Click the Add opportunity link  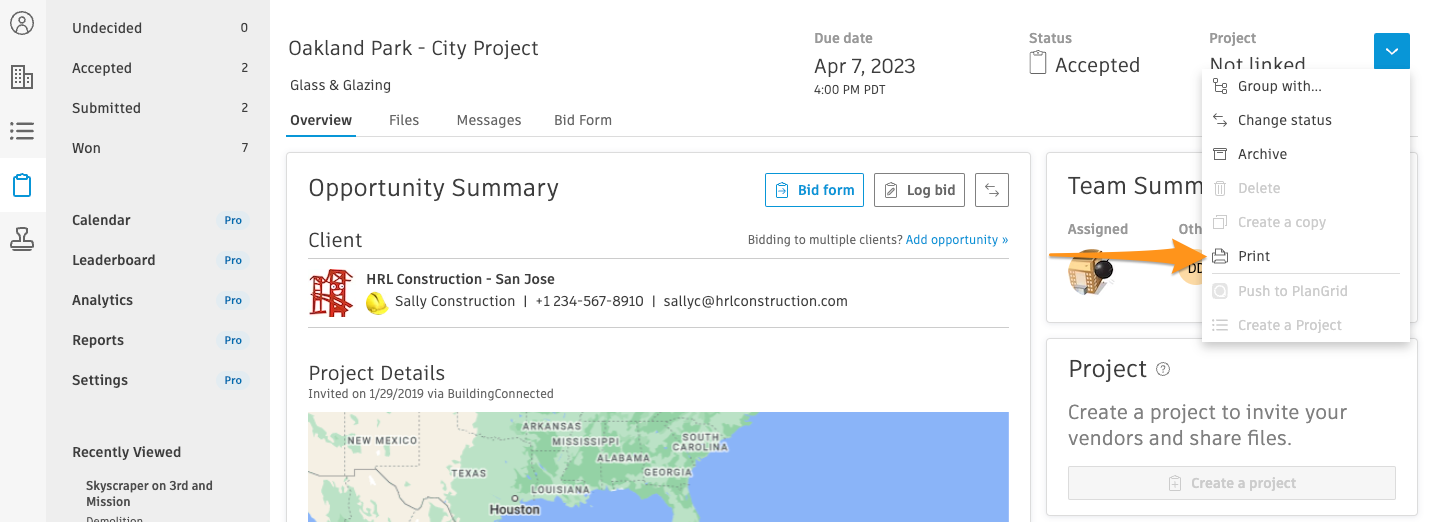[x=956, y=240]
